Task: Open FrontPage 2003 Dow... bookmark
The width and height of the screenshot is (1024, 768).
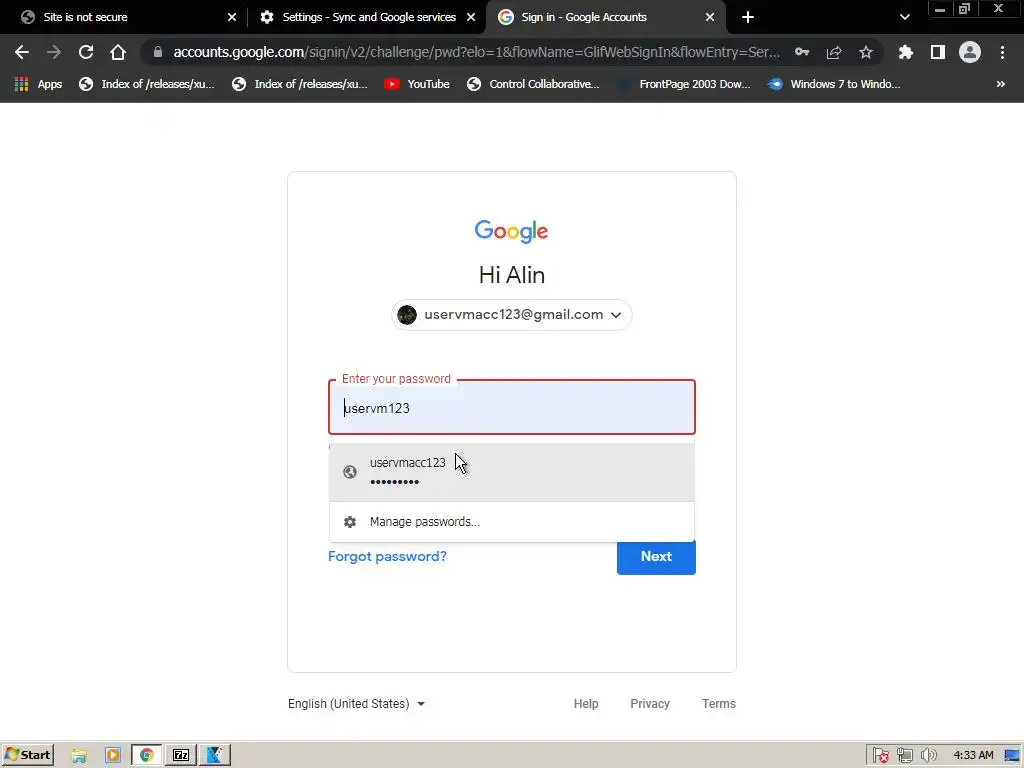Action: click(x=685, y=84)
